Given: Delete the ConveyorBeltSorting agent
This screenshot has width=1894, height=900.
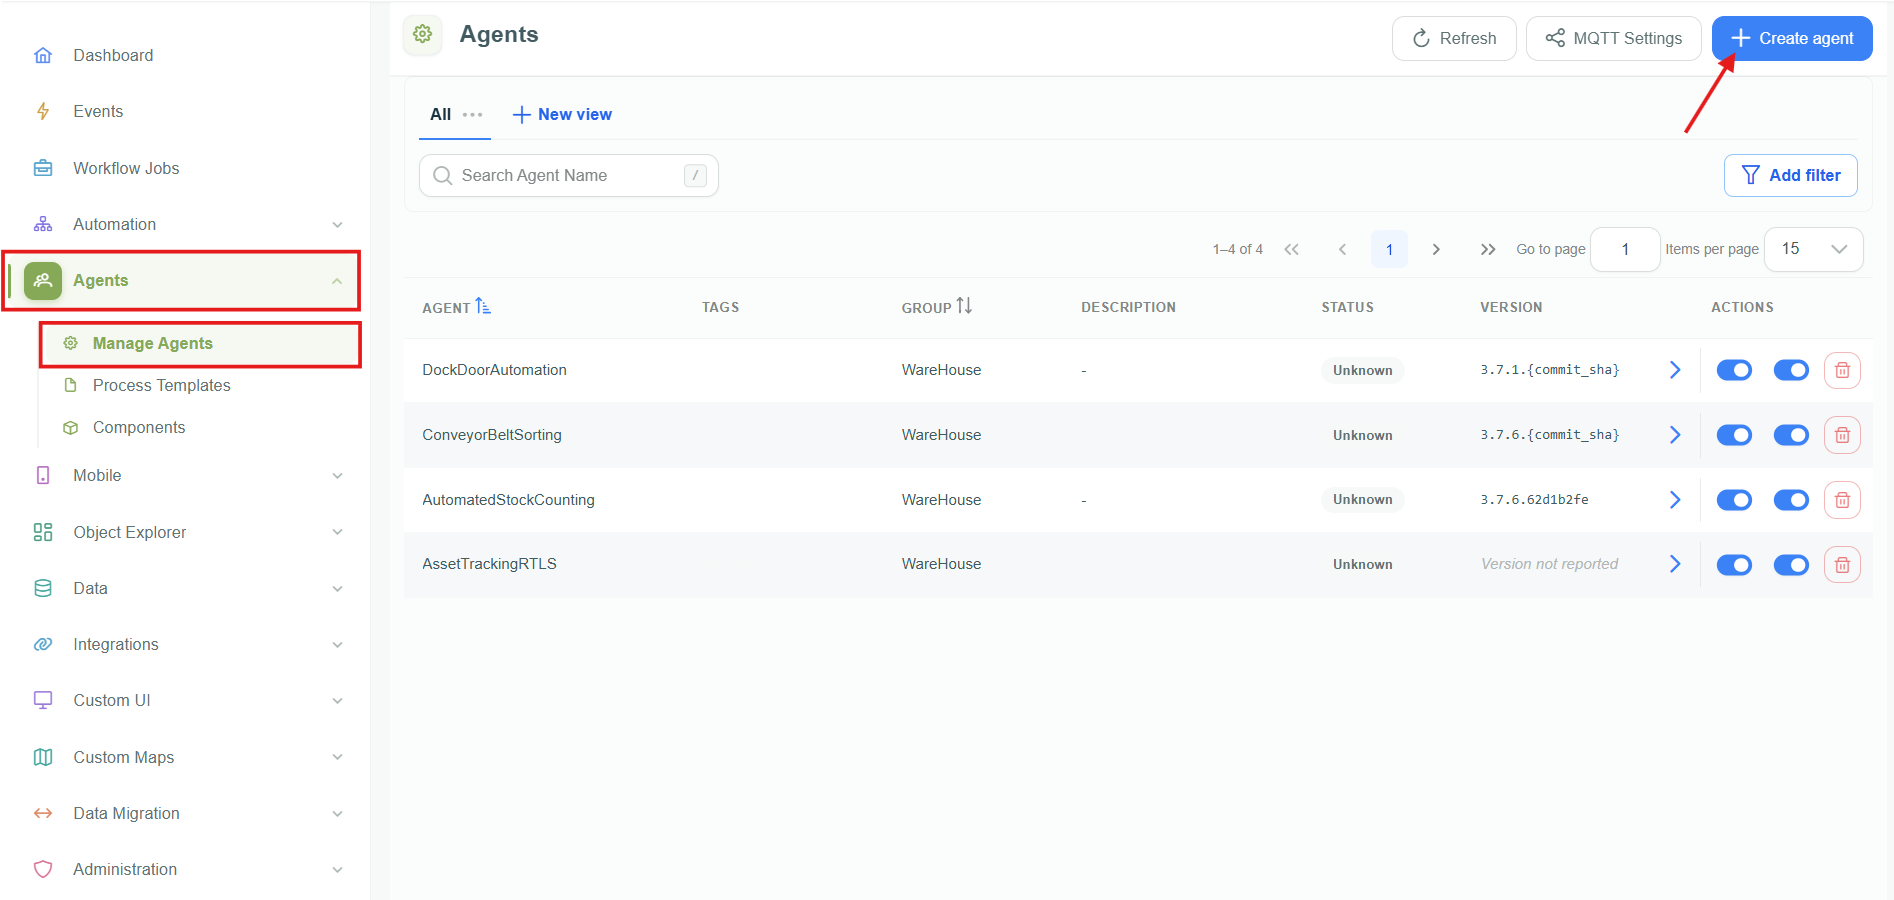Looking at the screenshot, I should (x=1842, y=435).
